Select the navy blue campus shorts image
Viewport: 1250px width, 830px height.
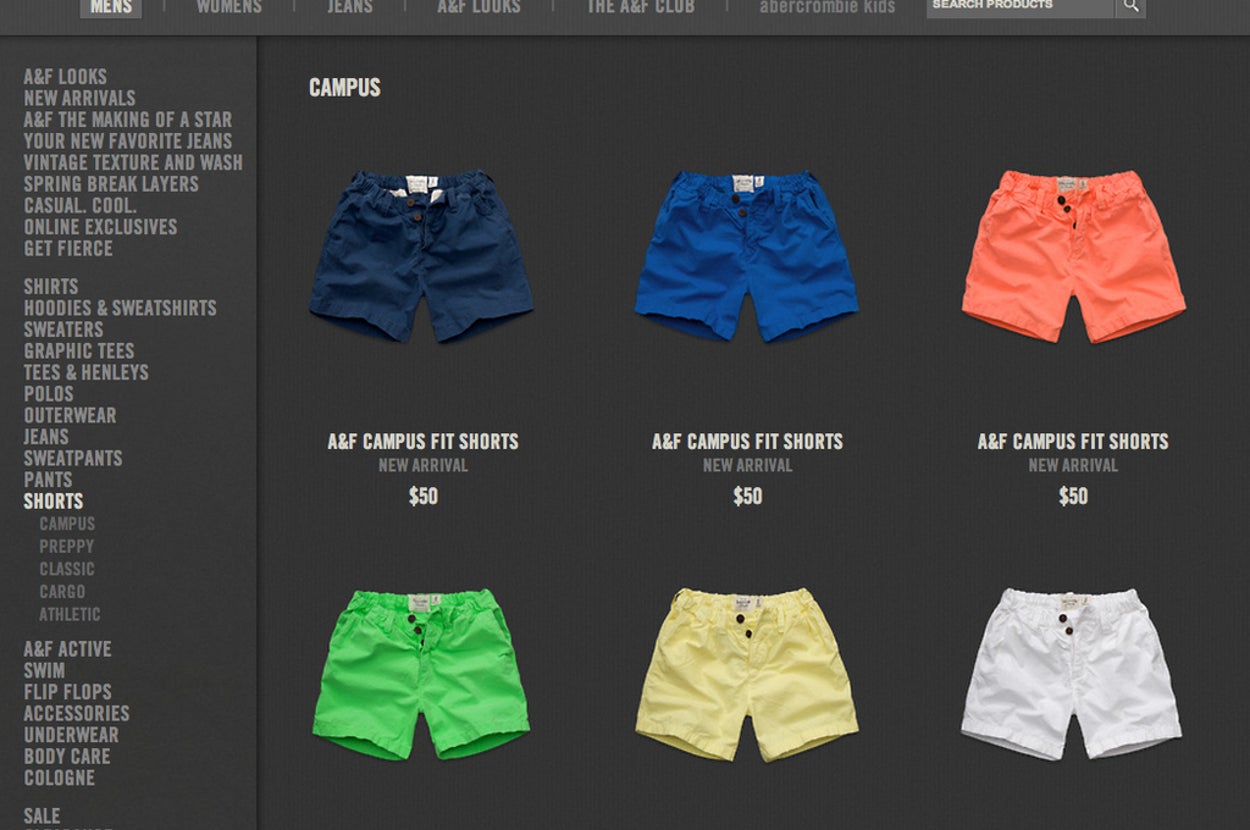coord(421,256)
